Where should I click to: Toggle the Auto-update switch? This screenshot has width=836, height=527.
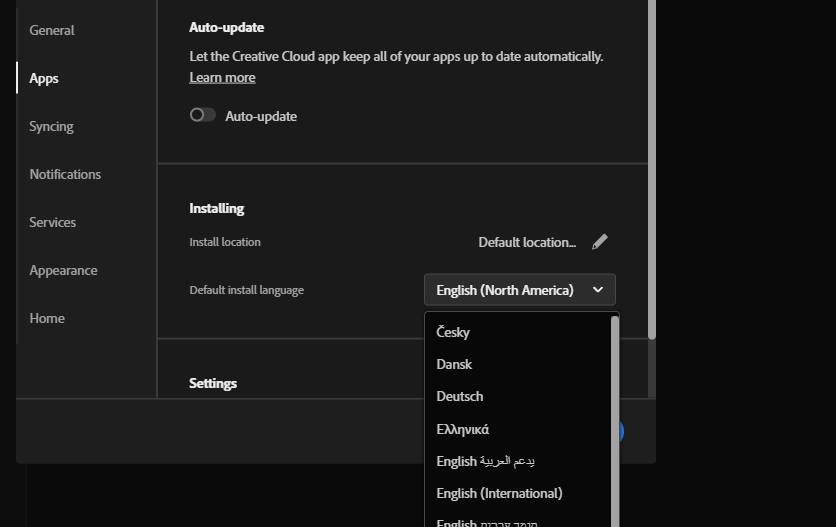click(x=203, y=115)
